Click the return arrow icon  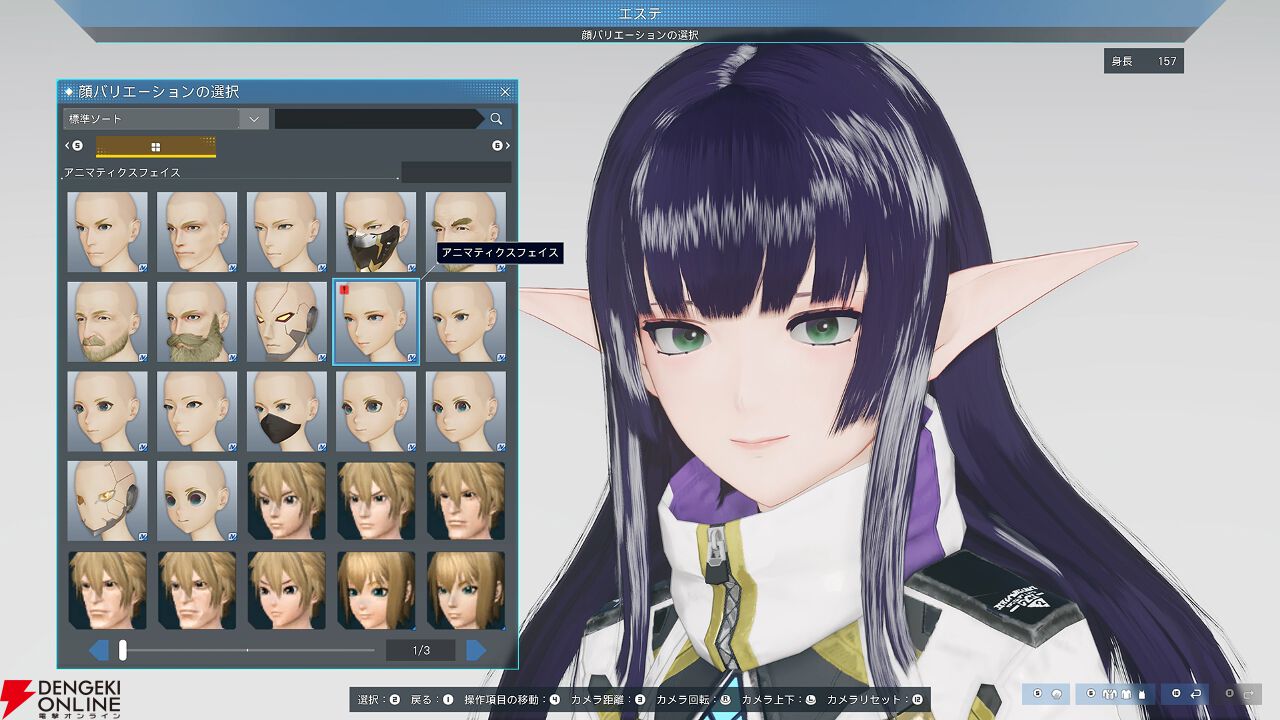pos(1187,693)
